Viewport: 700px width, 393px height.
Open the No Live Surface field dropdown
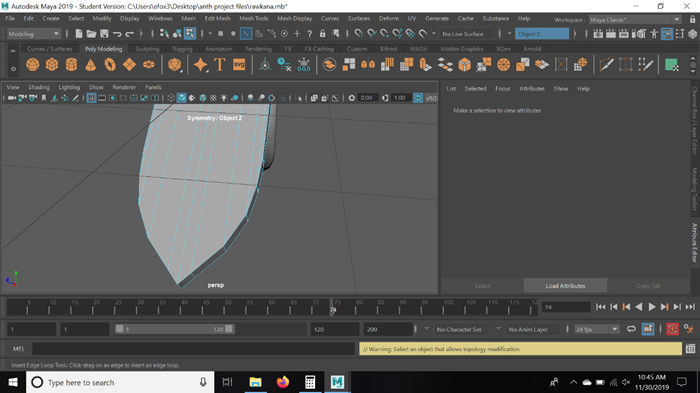pyautogui.click(x=466, y=34)
